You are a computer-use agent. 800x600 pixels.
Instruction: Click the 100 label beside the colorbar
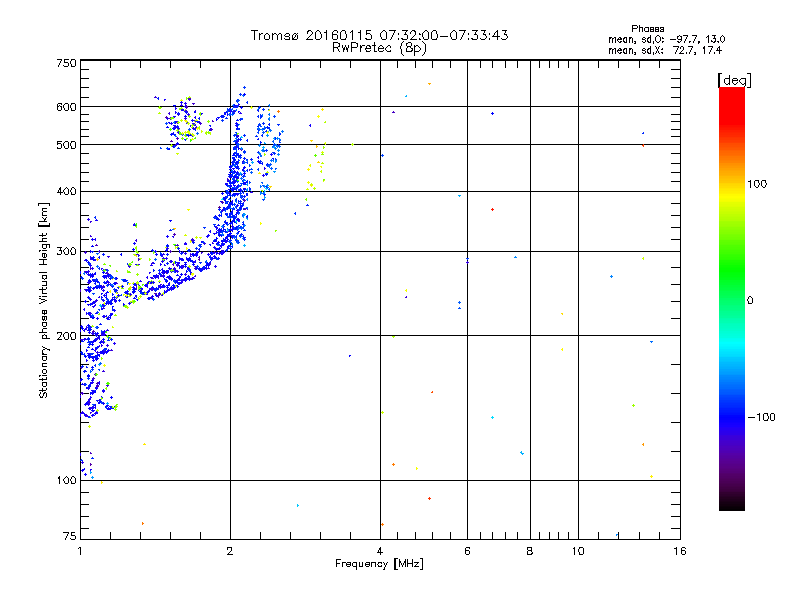[757, 184]
